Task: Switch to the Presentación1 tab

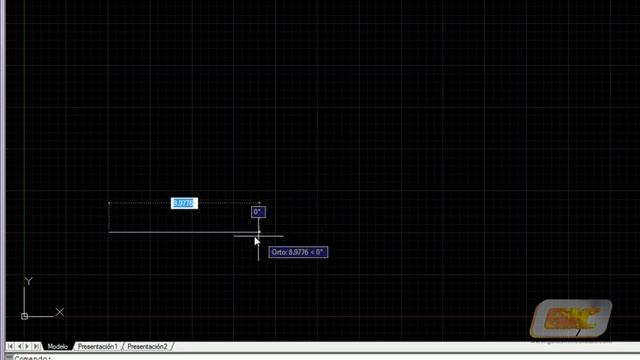Action: tap(98, 346)
